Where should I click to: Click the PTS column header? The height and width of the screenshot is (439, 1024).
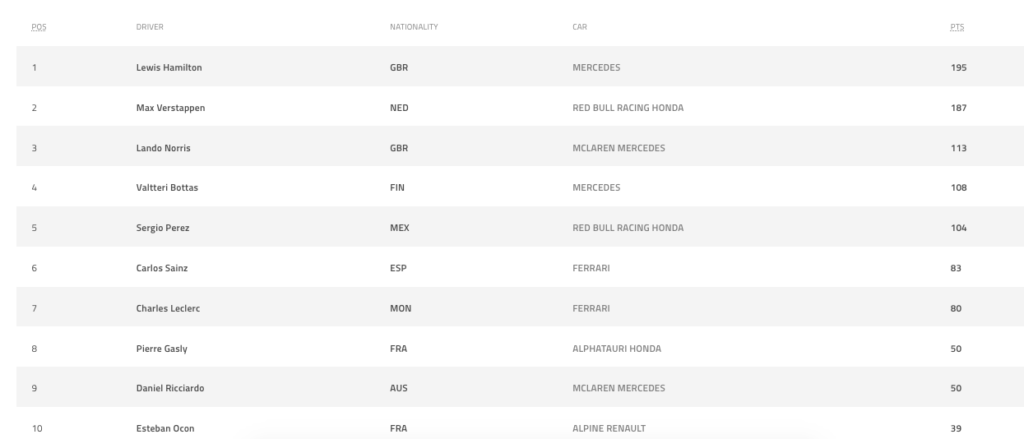957,27
